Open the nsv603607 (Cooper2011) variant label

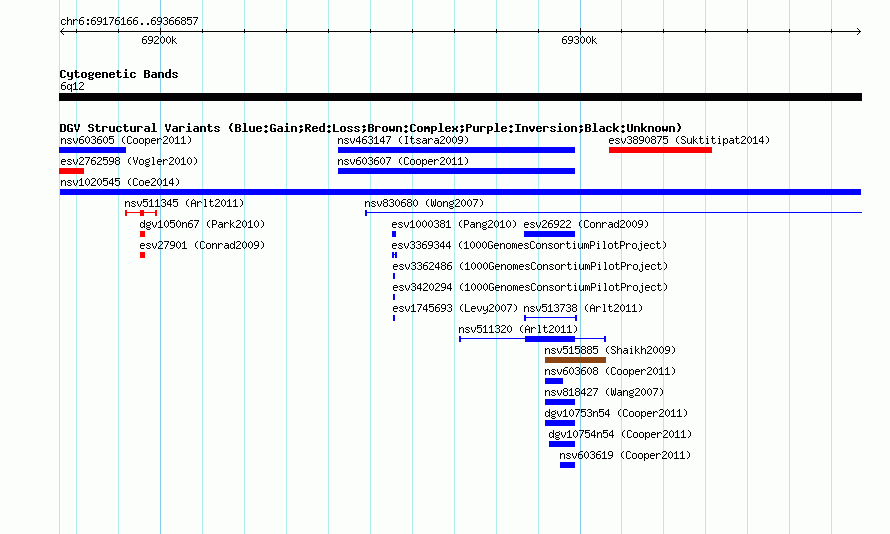coord(403,161)
